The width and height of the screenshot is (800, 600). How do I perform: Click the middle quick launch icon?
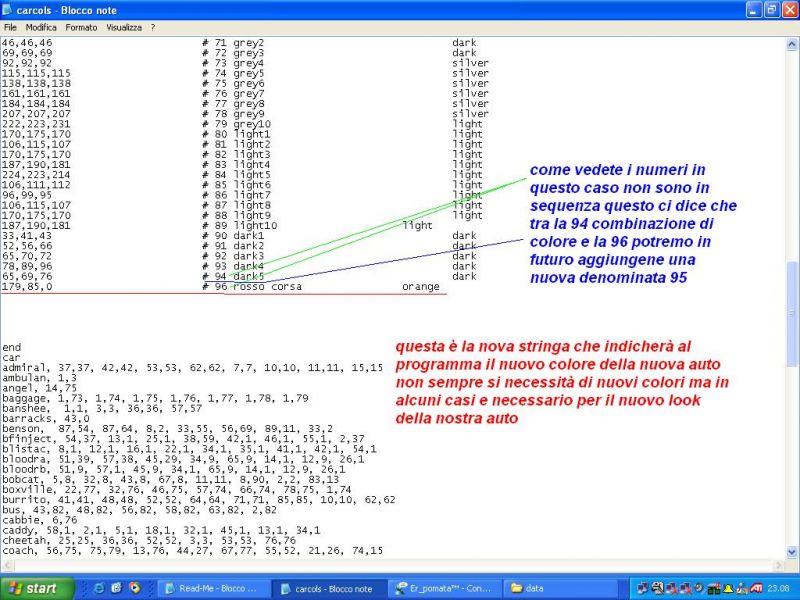tap(117, 588)
